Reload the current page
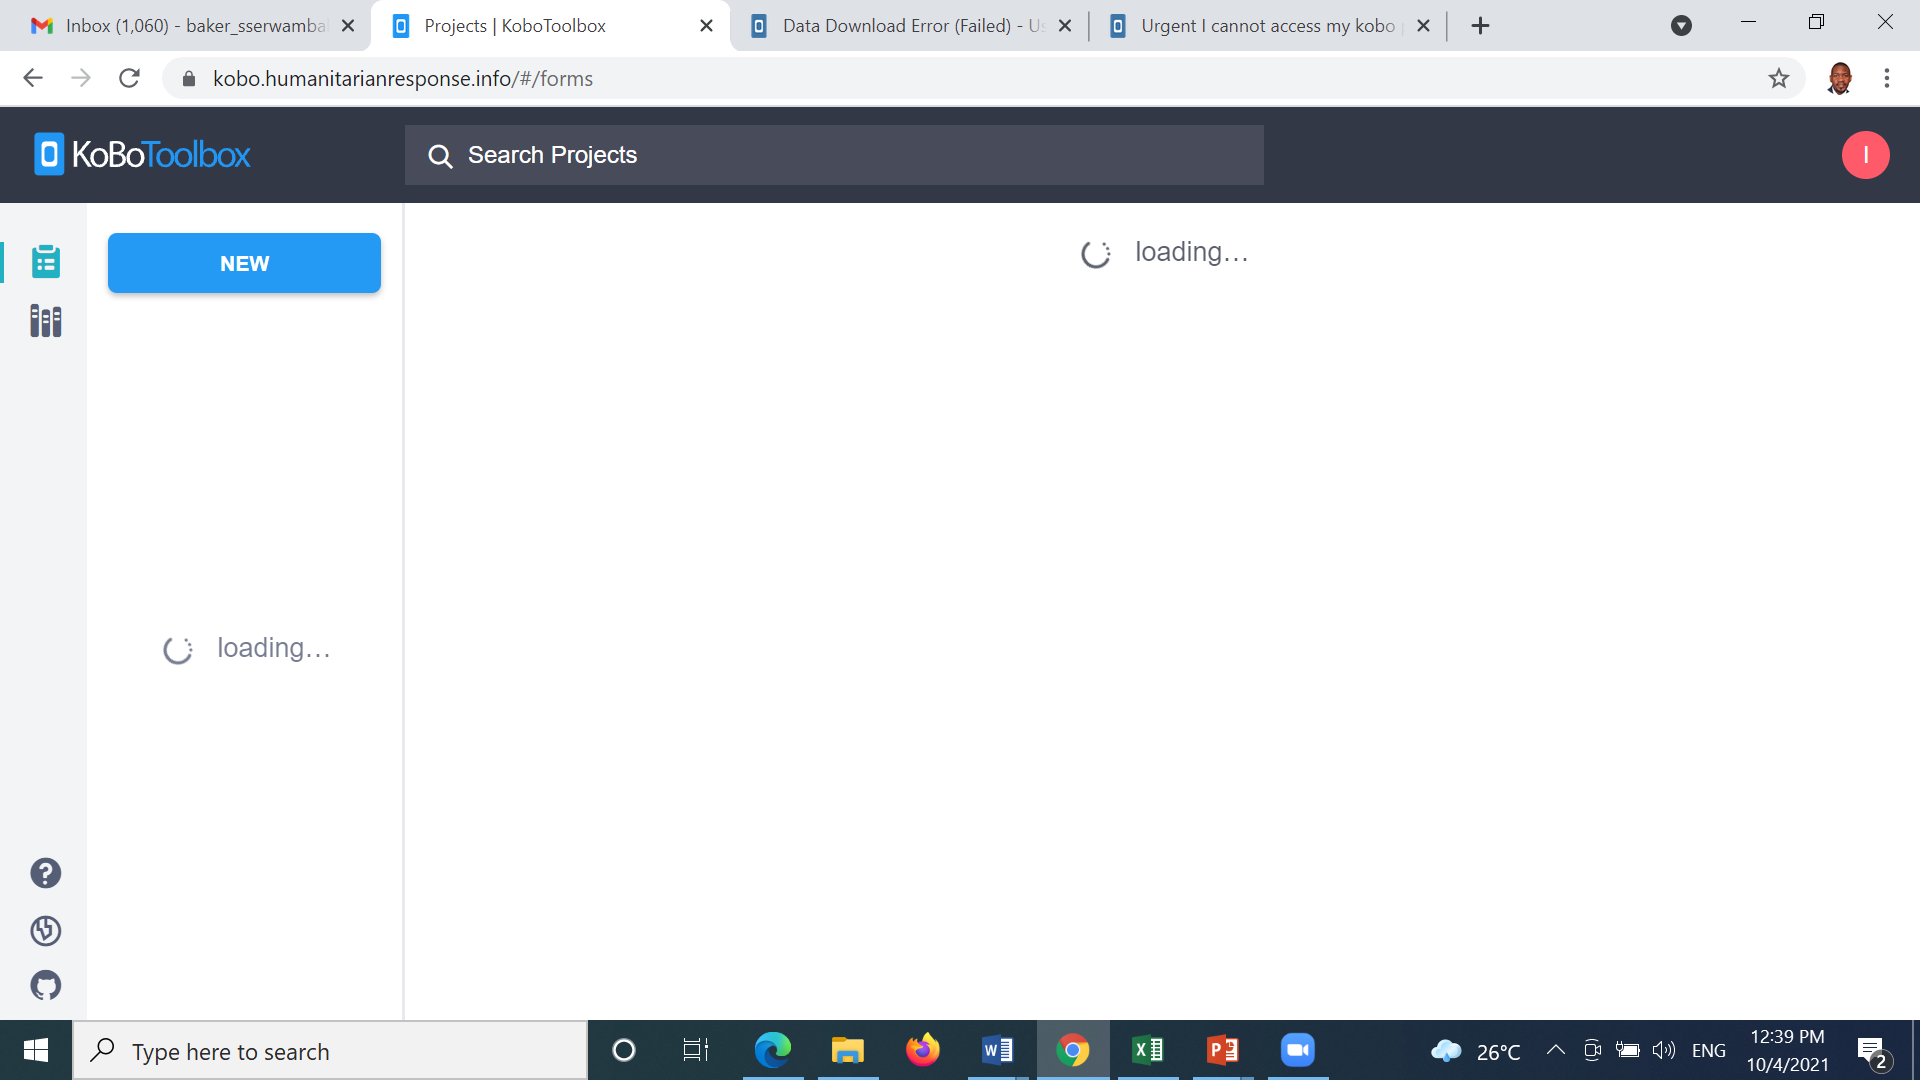Screen dimensions: 1920x1080 coord(129,78)
